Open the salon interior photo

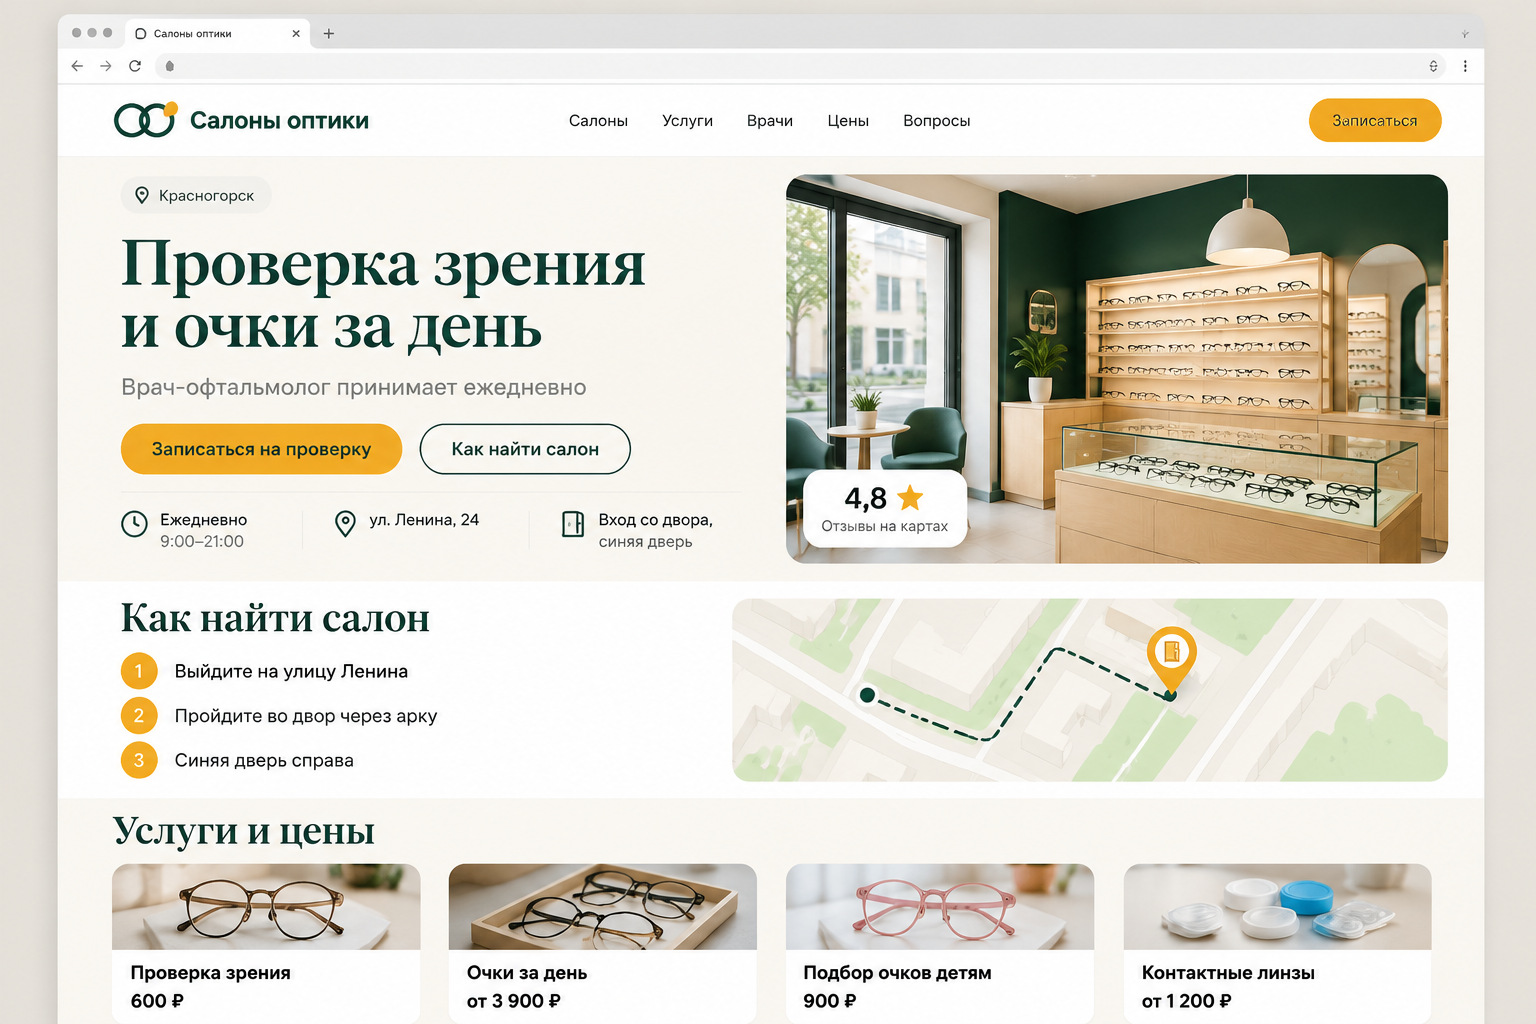click(1117, 369)
